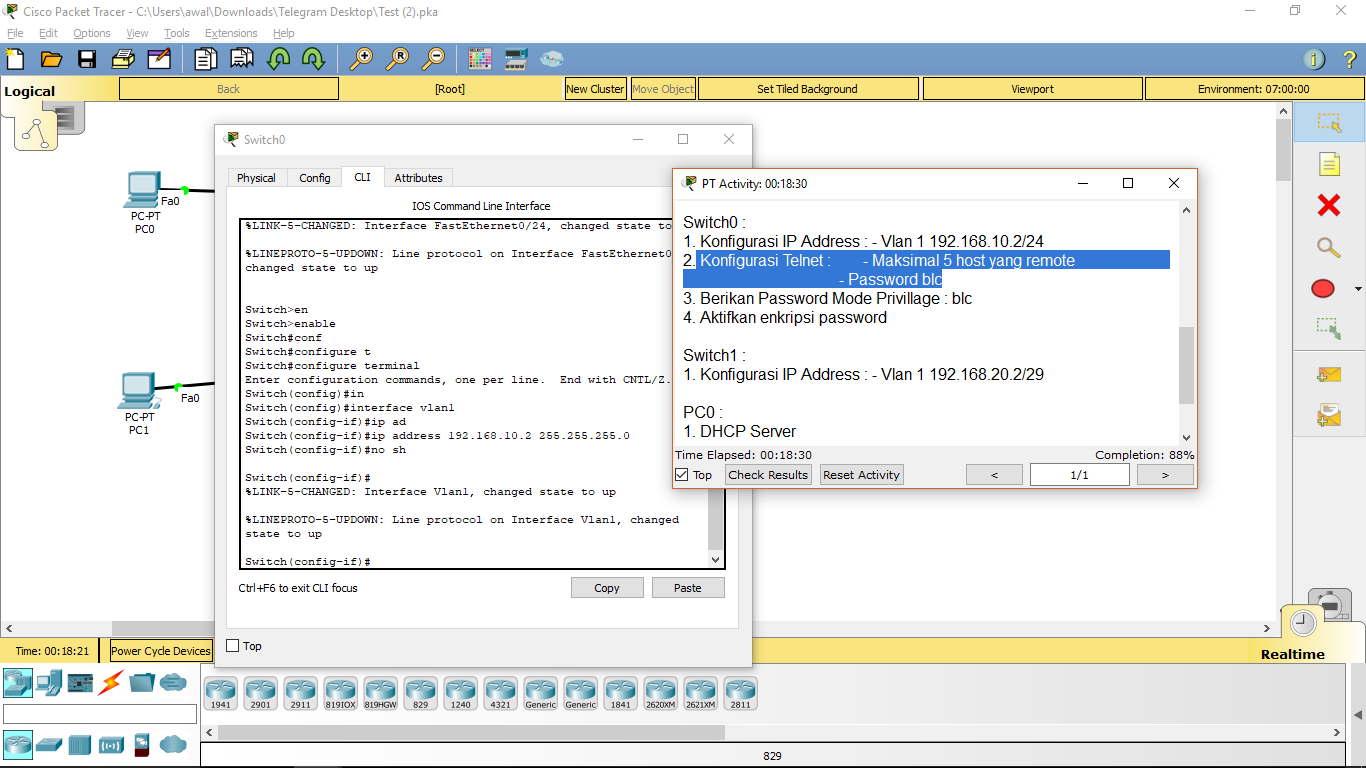
Task: Open the Custom Devices Dialog icon
Action: click(x=516, y=59)
